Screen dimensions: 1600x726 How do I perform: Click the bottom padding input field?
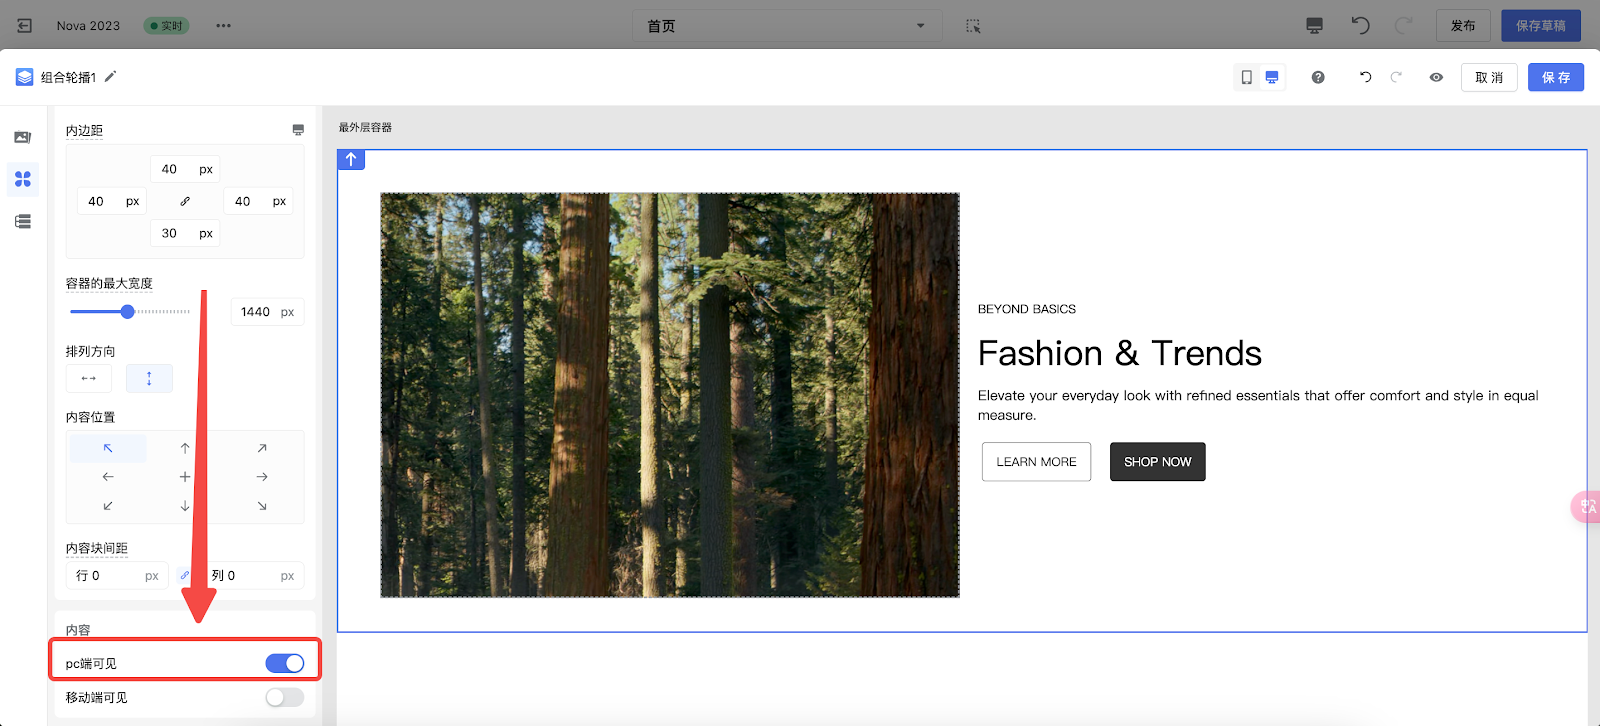click(x=185, y=233)
